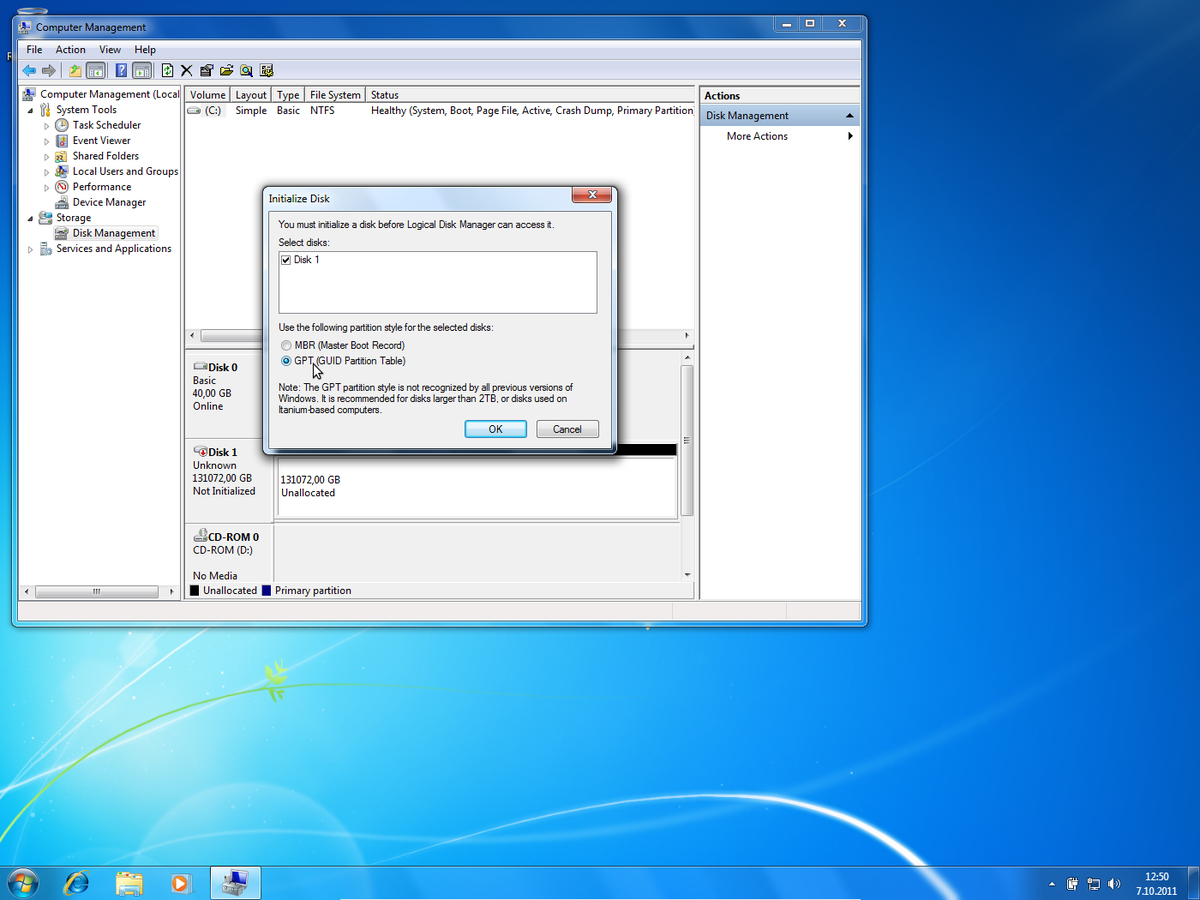Click the black Unallocated legend swatch
Viewport: 1200px width, 900px height.
tap(195, 591)
